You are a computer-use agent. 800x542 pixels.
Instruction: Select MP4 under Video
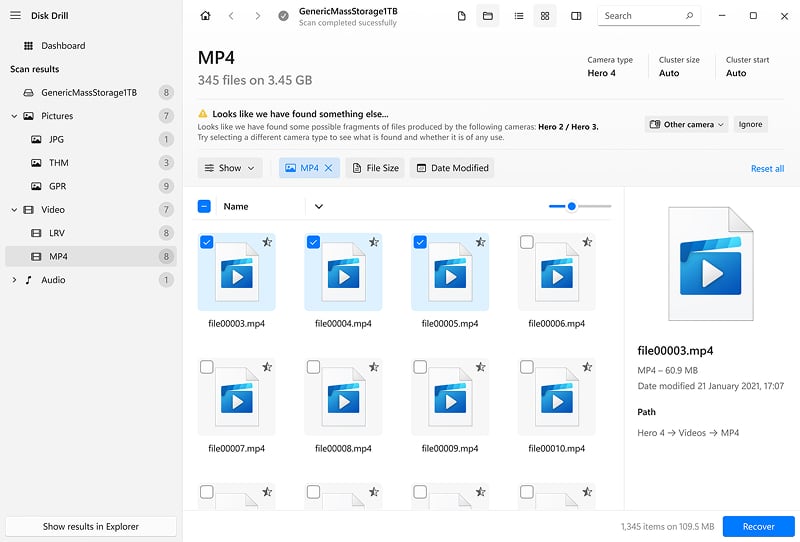coord(91,256)
